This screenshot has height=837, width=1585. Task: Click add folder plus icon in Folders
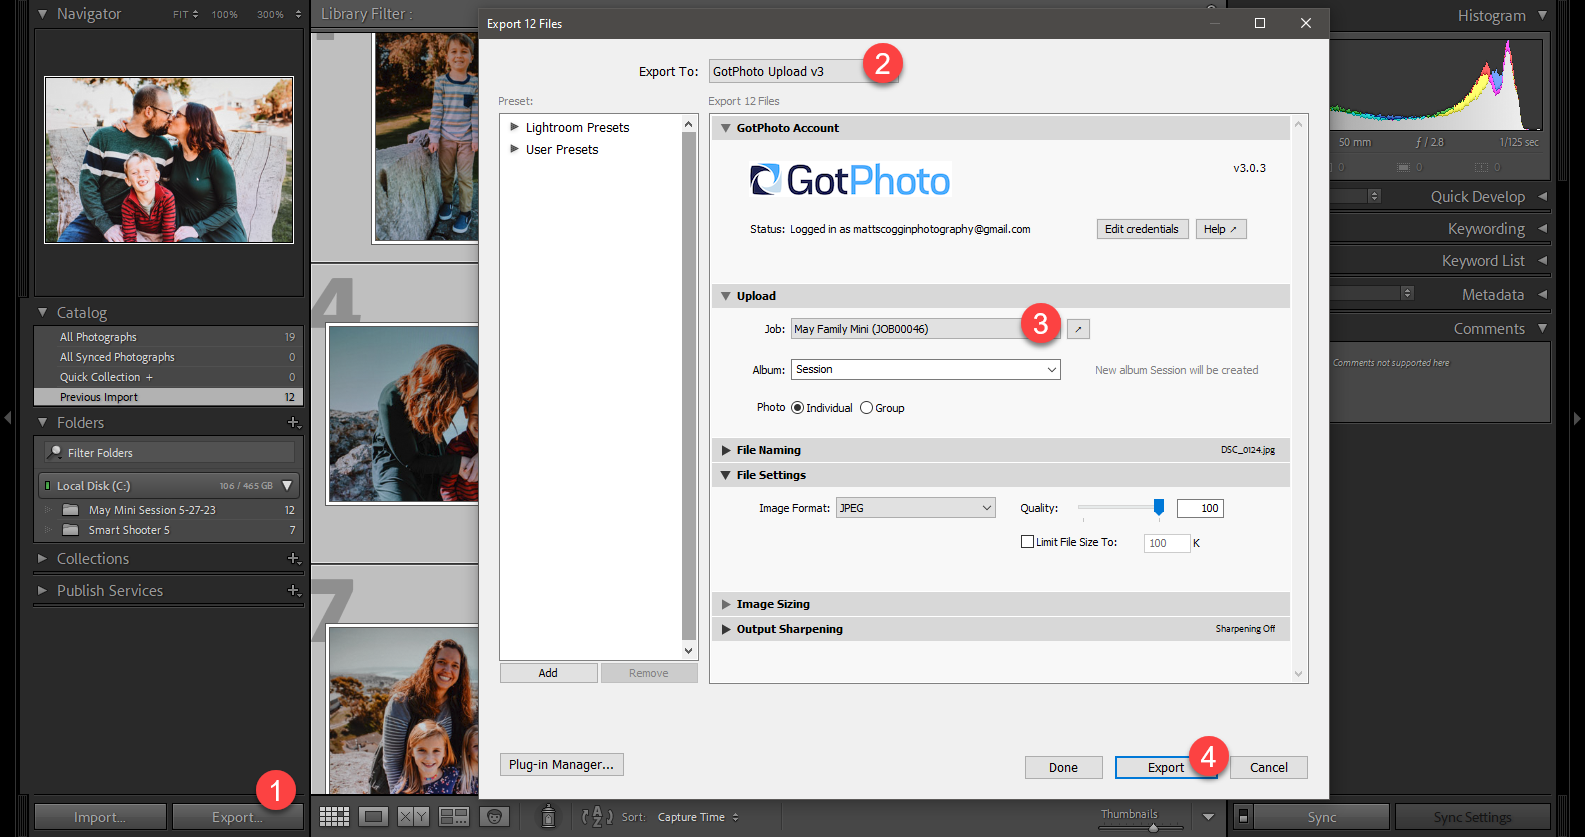(294, 423)
